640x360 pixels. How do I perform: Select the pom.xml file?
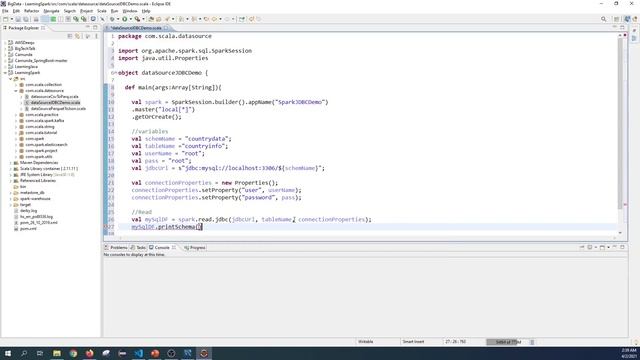pyautogui.click(x=28, y=229)
